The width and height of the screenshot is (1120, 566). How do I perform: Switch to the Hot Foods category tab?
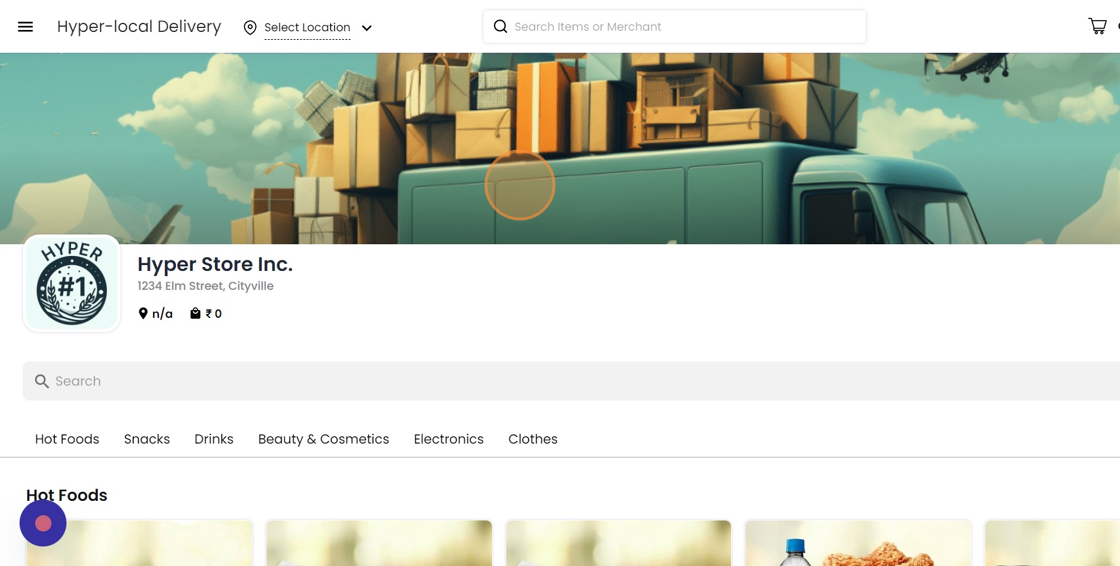67,439
